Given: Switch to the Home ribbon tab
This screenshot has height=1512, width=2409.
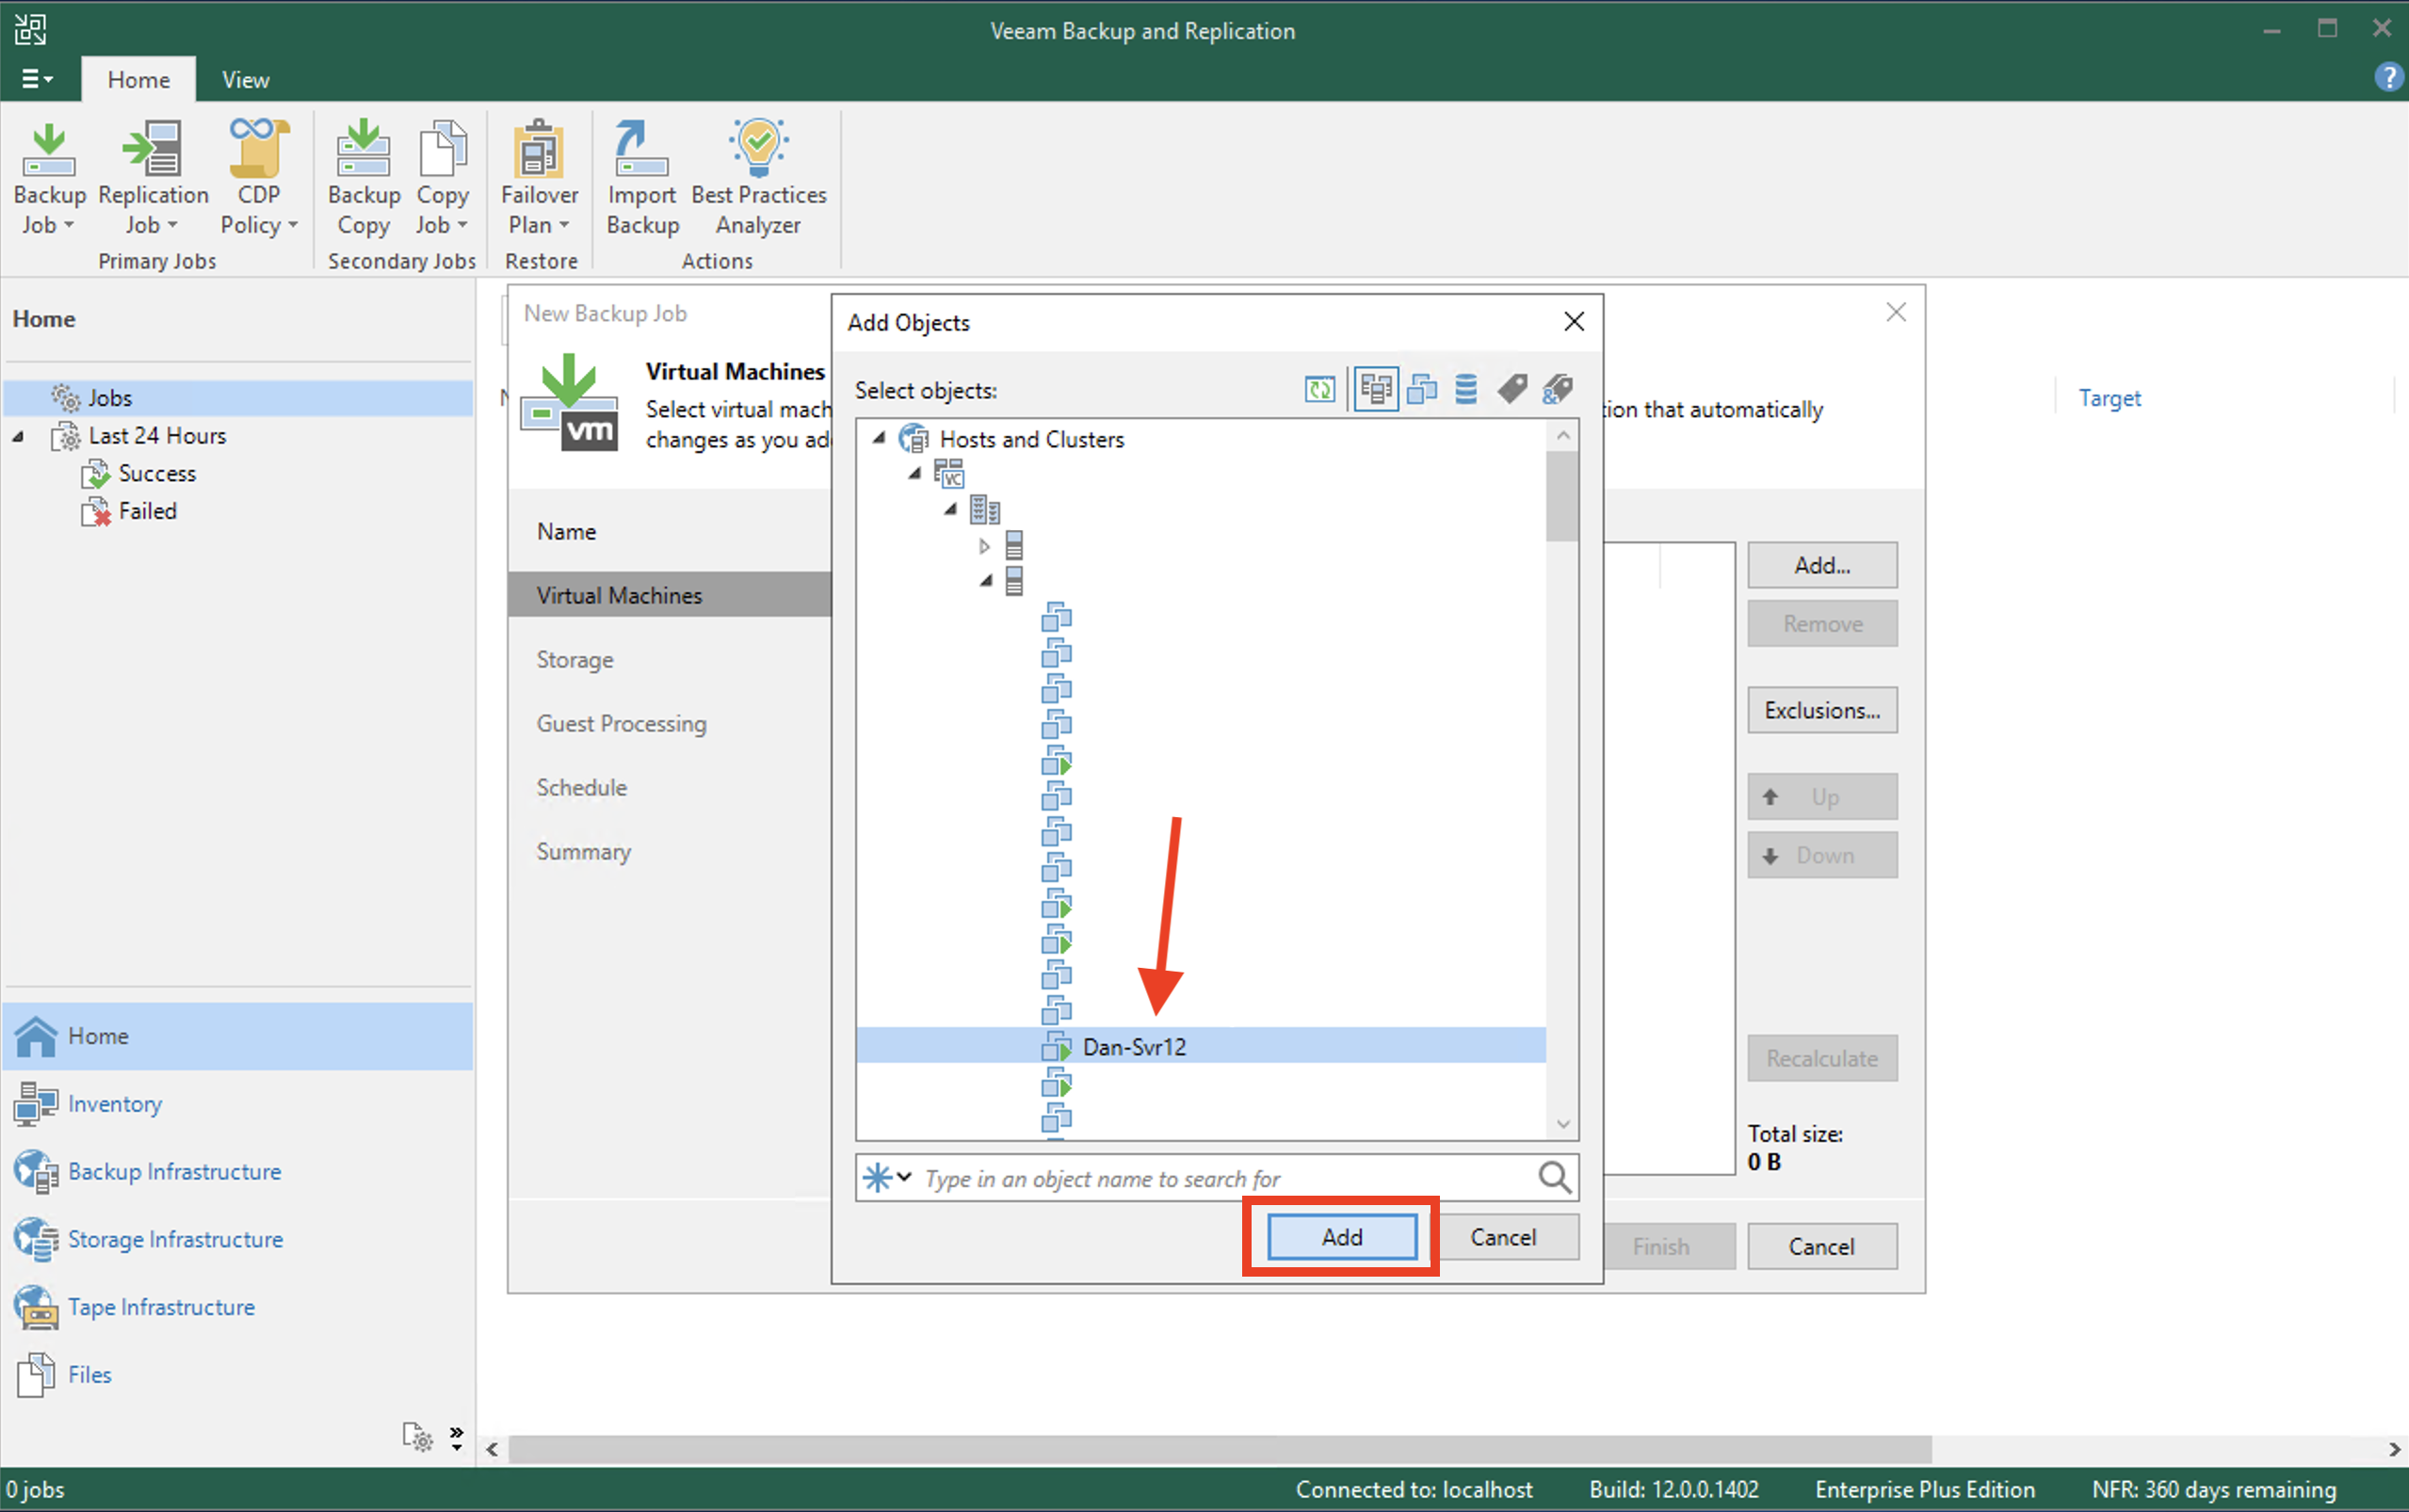Looking at the screenshot, I should tap(139, 79).
